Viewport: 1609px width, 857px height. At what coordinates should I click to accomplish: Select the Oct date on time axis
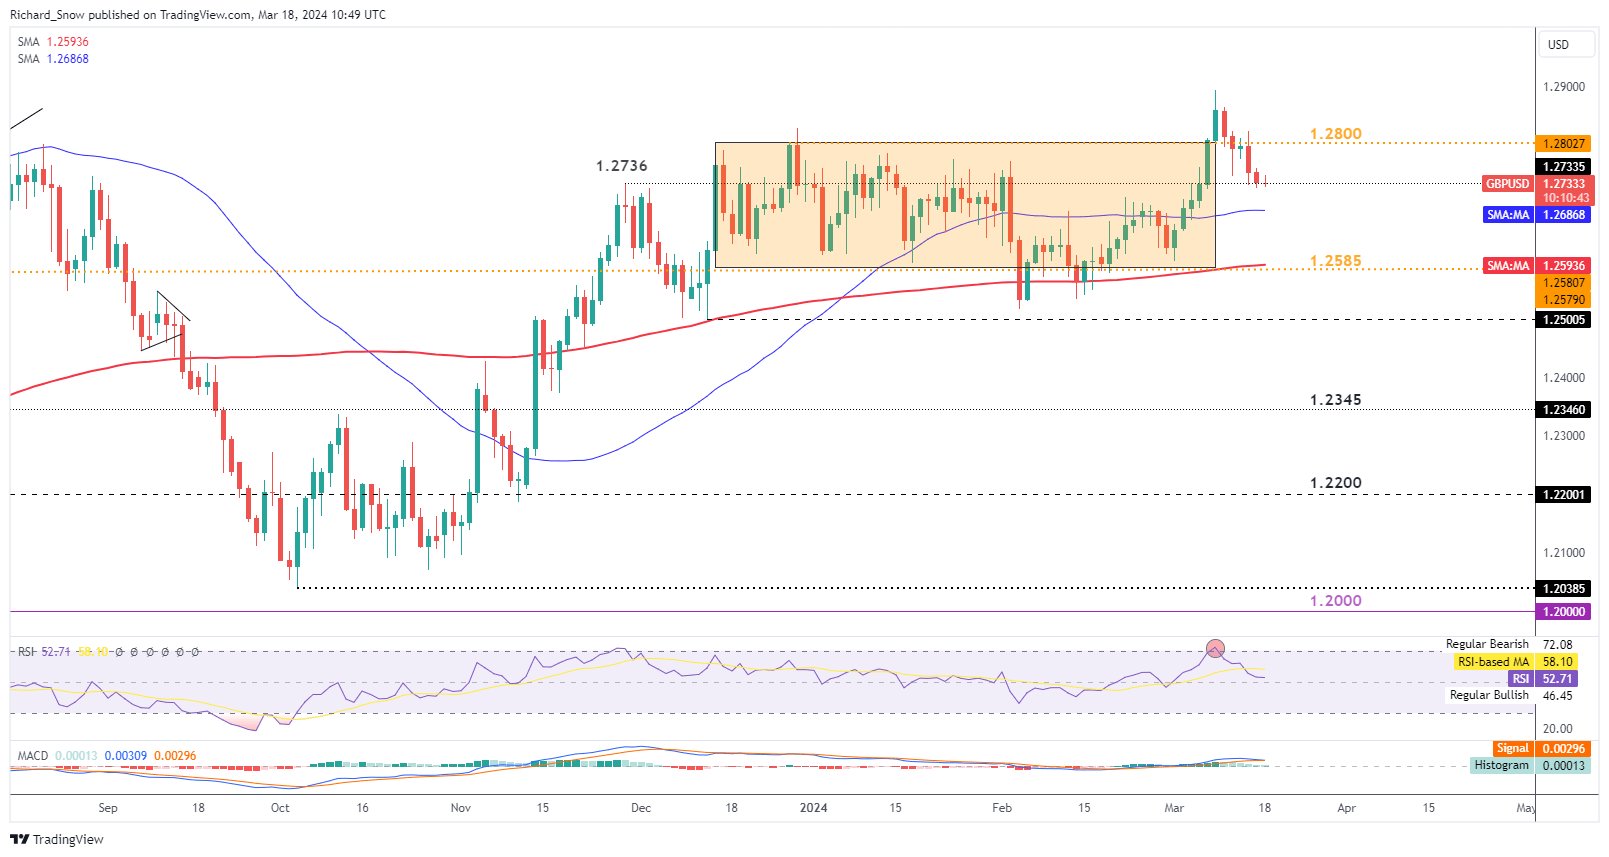click(280, 808)
